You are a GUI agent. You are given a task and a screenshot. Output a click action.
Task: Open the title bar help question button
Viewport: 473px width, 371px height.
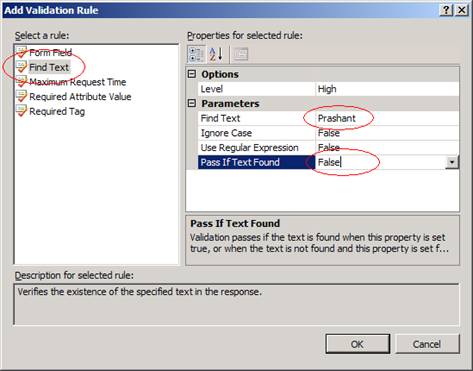tap(446, 10)
